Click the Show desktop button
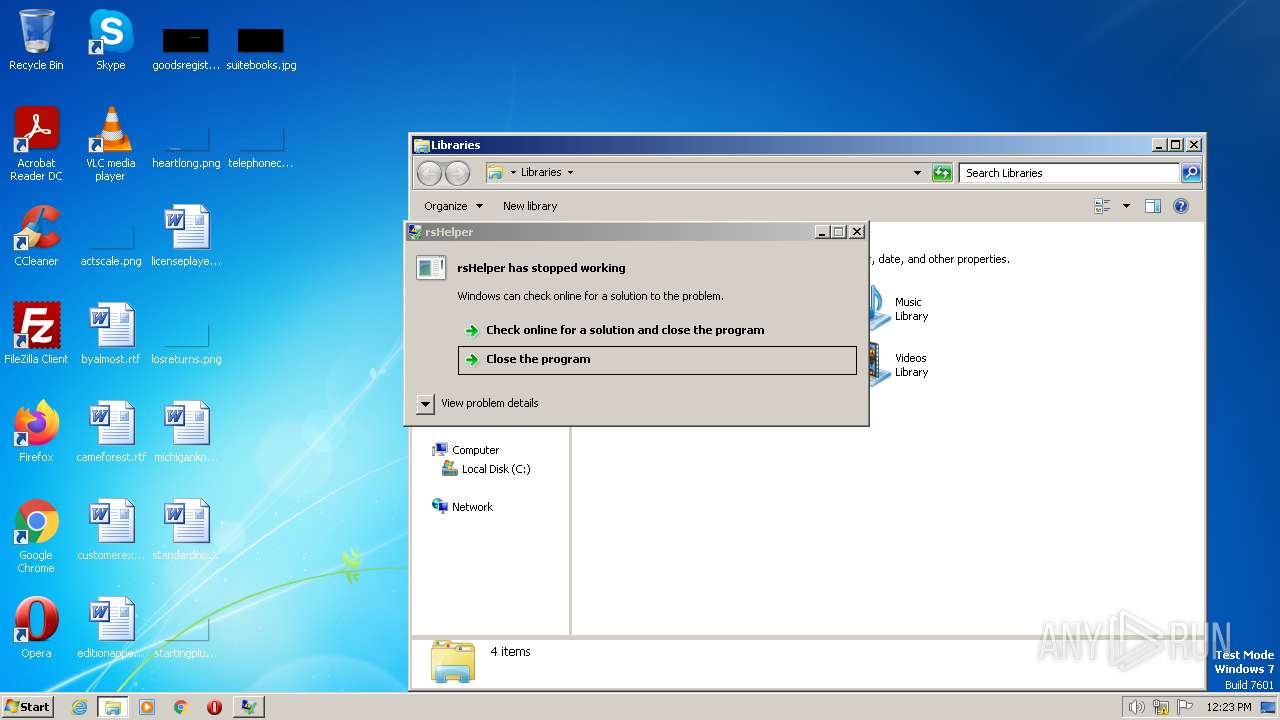The height and width of the screenshot is (720, 1280). point(1269,707)
